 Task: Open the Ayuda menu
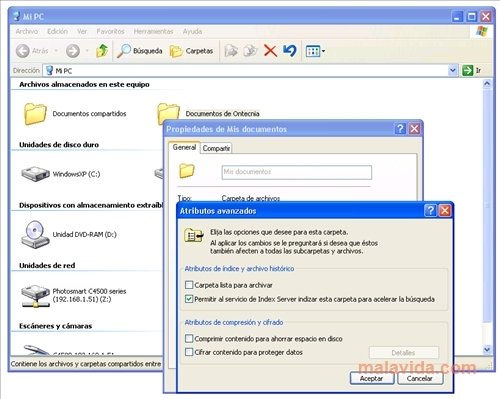192,31
